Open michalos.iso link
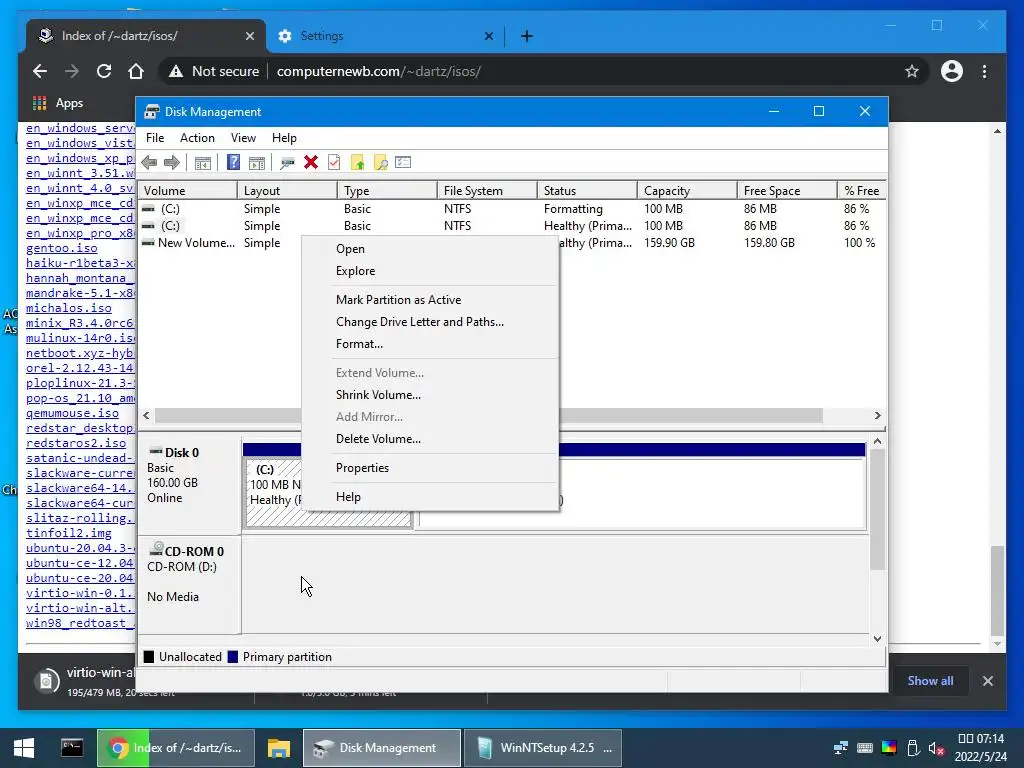This screenshot has height=768, width=1024. point(69,308)
